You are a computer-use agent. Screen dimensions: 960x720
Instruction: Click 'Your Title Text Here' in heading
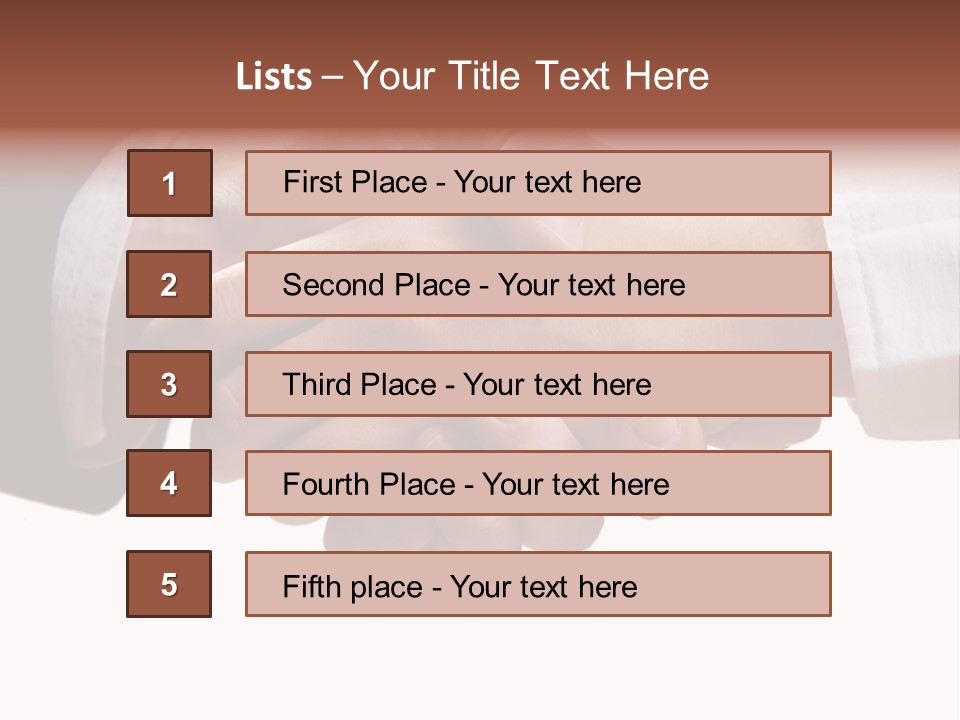[531, 76]
